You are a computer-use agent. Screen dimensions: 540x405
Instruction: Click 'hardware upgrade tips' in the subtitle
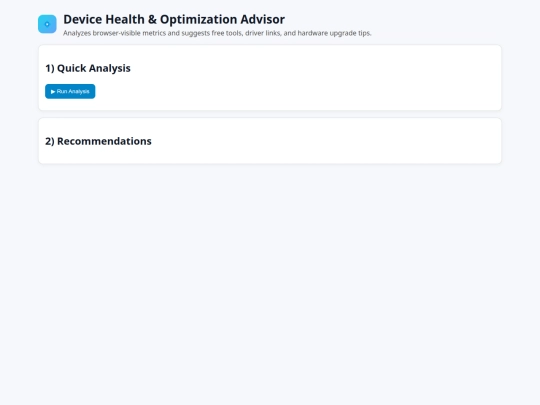click(334, 33)
